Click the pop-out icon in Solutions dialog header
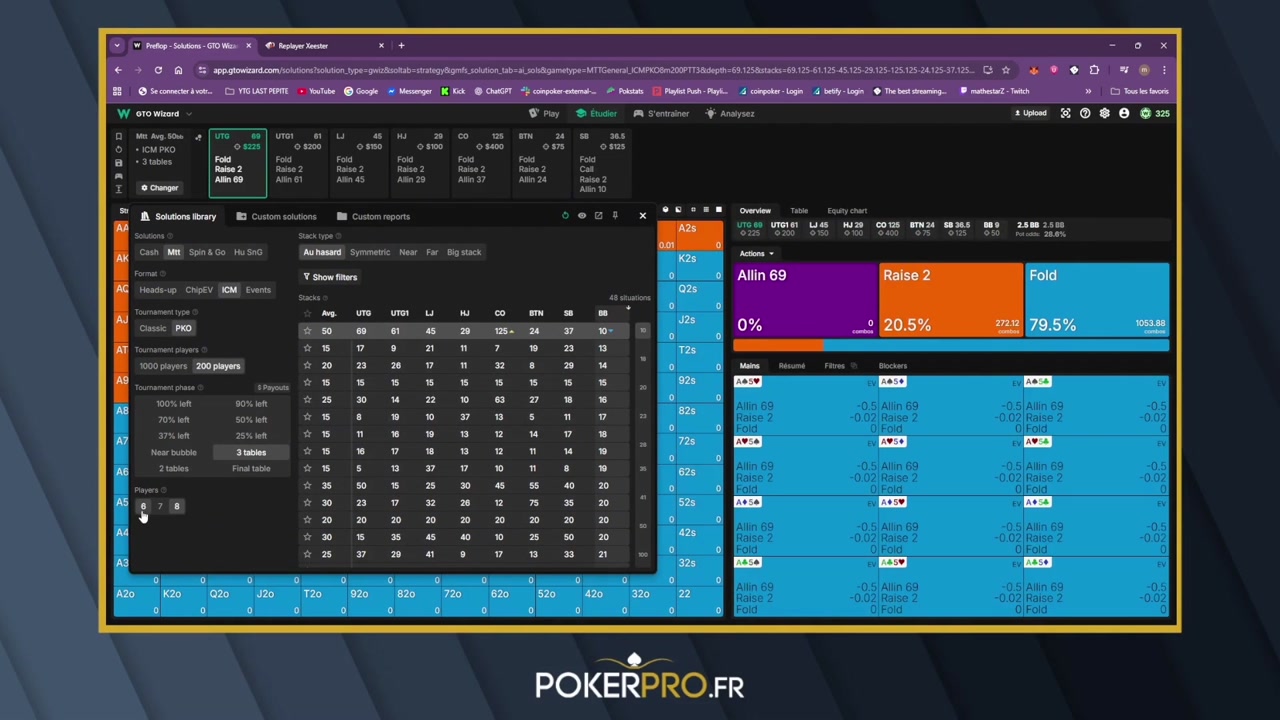Screen dimensions: 1280x720 point(598,216)
